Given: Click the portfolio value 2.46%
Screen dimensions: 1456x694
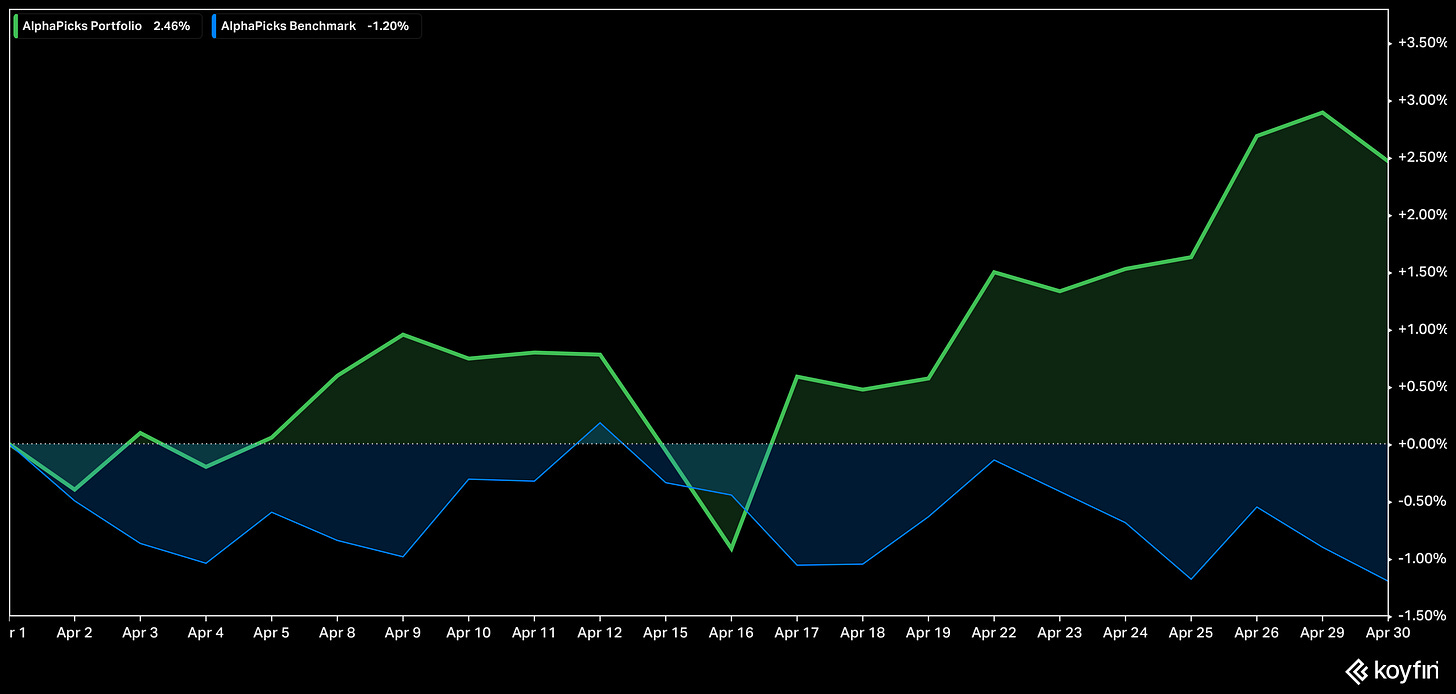Looking at the screenshot, I should (171, 26).
